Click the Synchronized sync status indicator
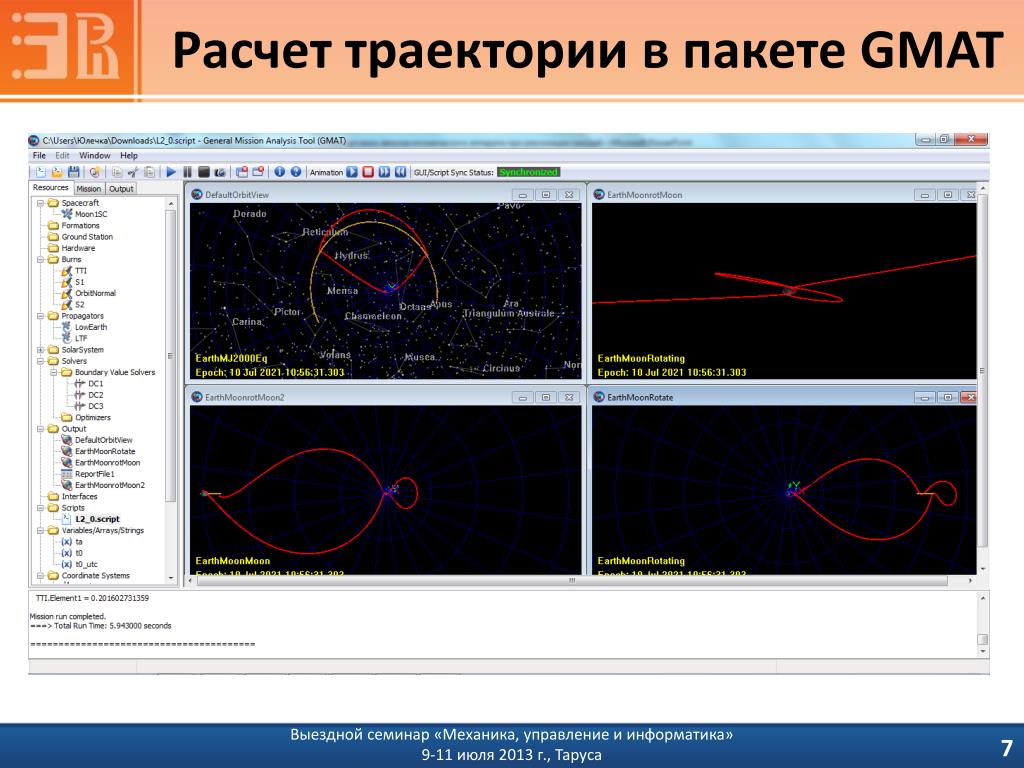This screenshot has height=768, width=1024. (x=529, y=172)
